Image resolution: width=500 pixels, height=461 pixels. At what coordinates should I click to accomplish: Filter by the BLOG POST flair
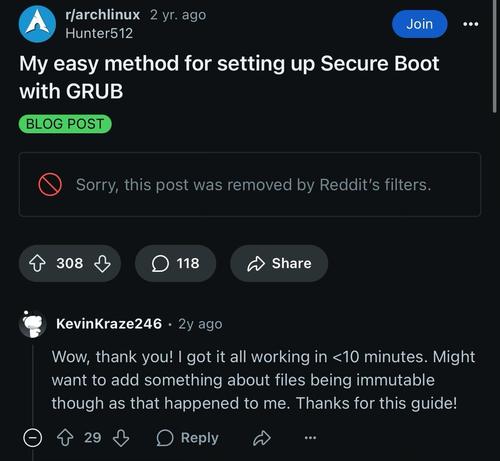[x=65, y=124]
